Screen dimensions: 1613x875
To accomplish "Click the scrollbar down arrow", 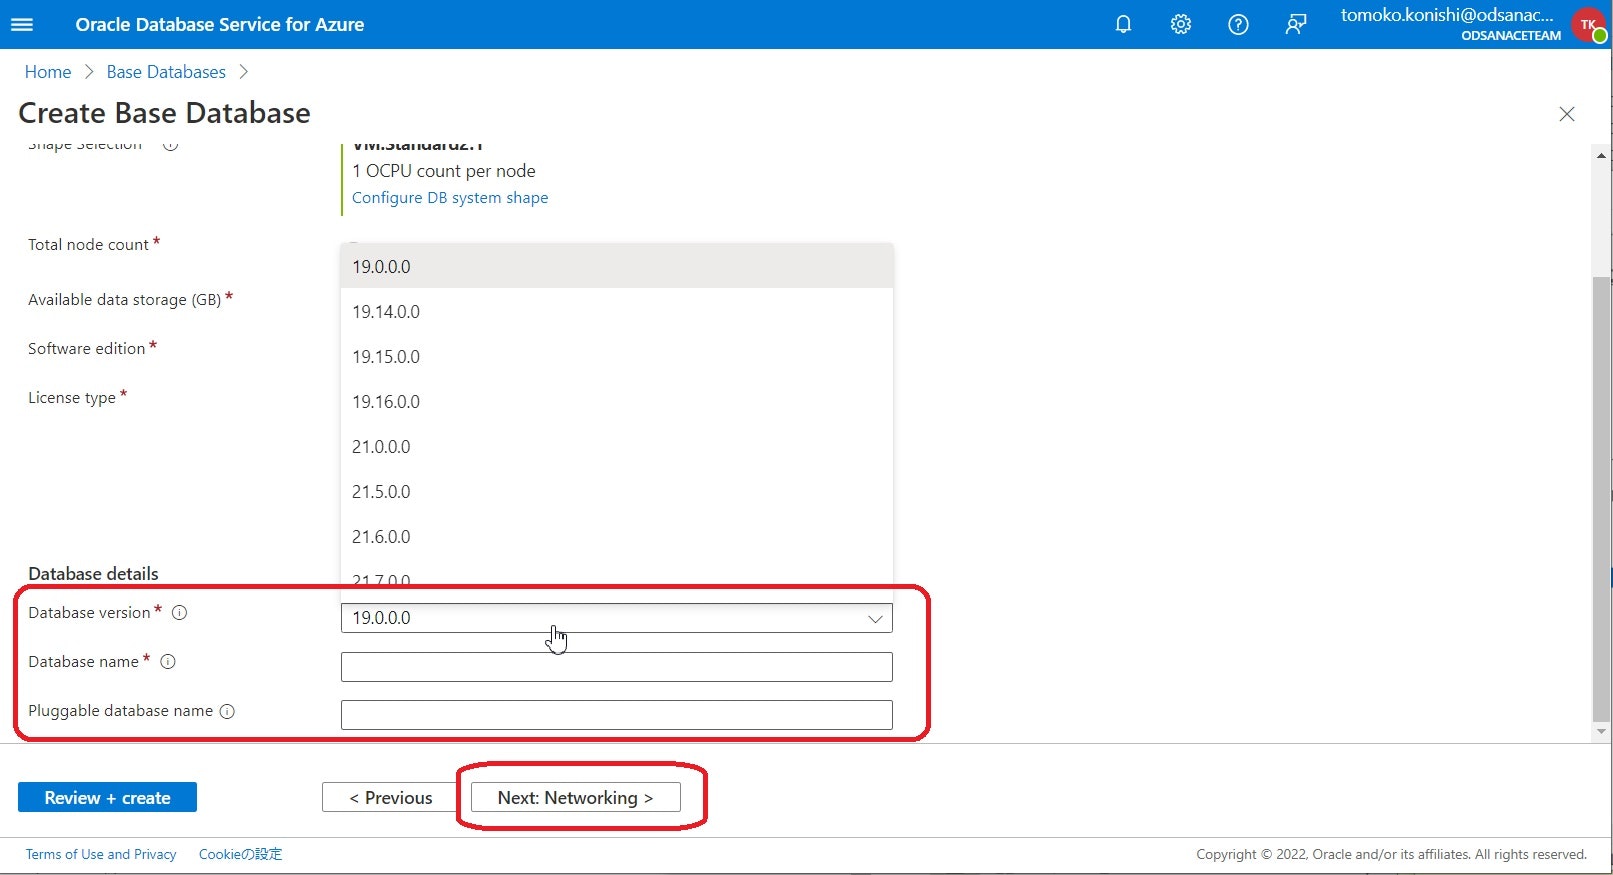I will [x=1602, y=732].
